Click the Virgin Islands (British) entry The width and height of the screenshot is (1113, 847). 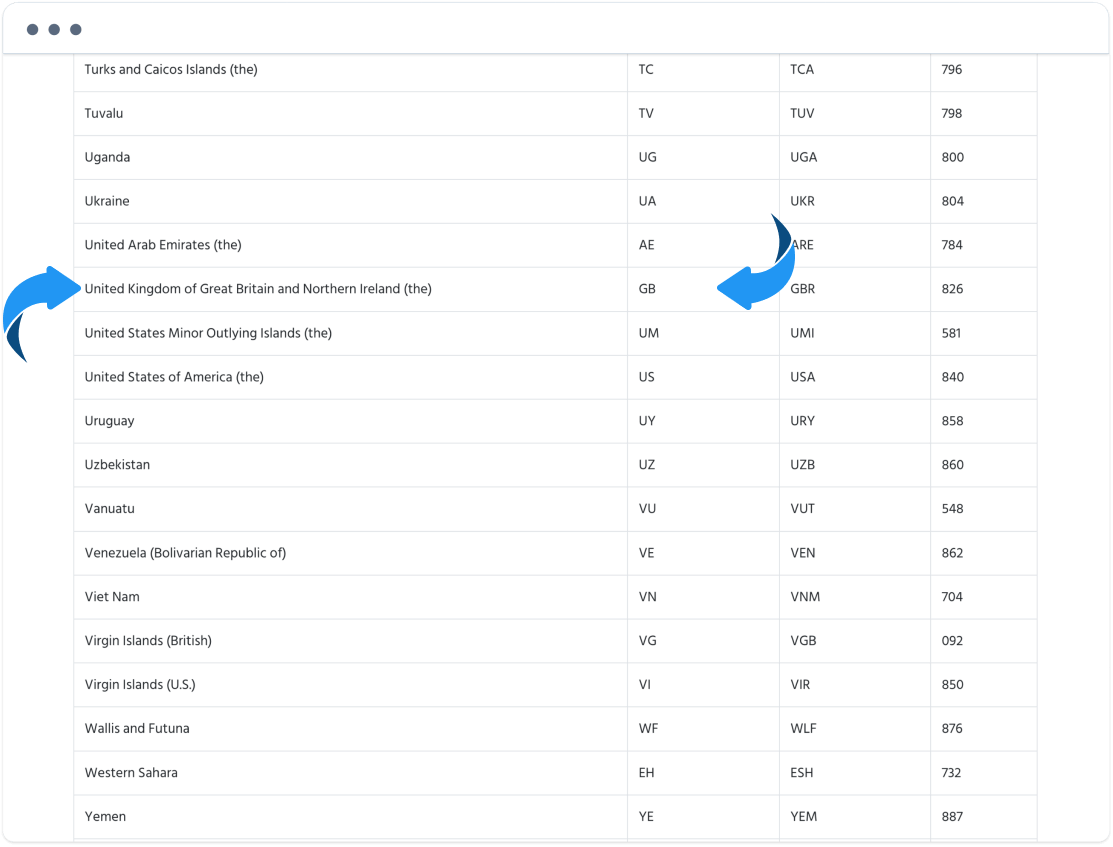[148, 640]
